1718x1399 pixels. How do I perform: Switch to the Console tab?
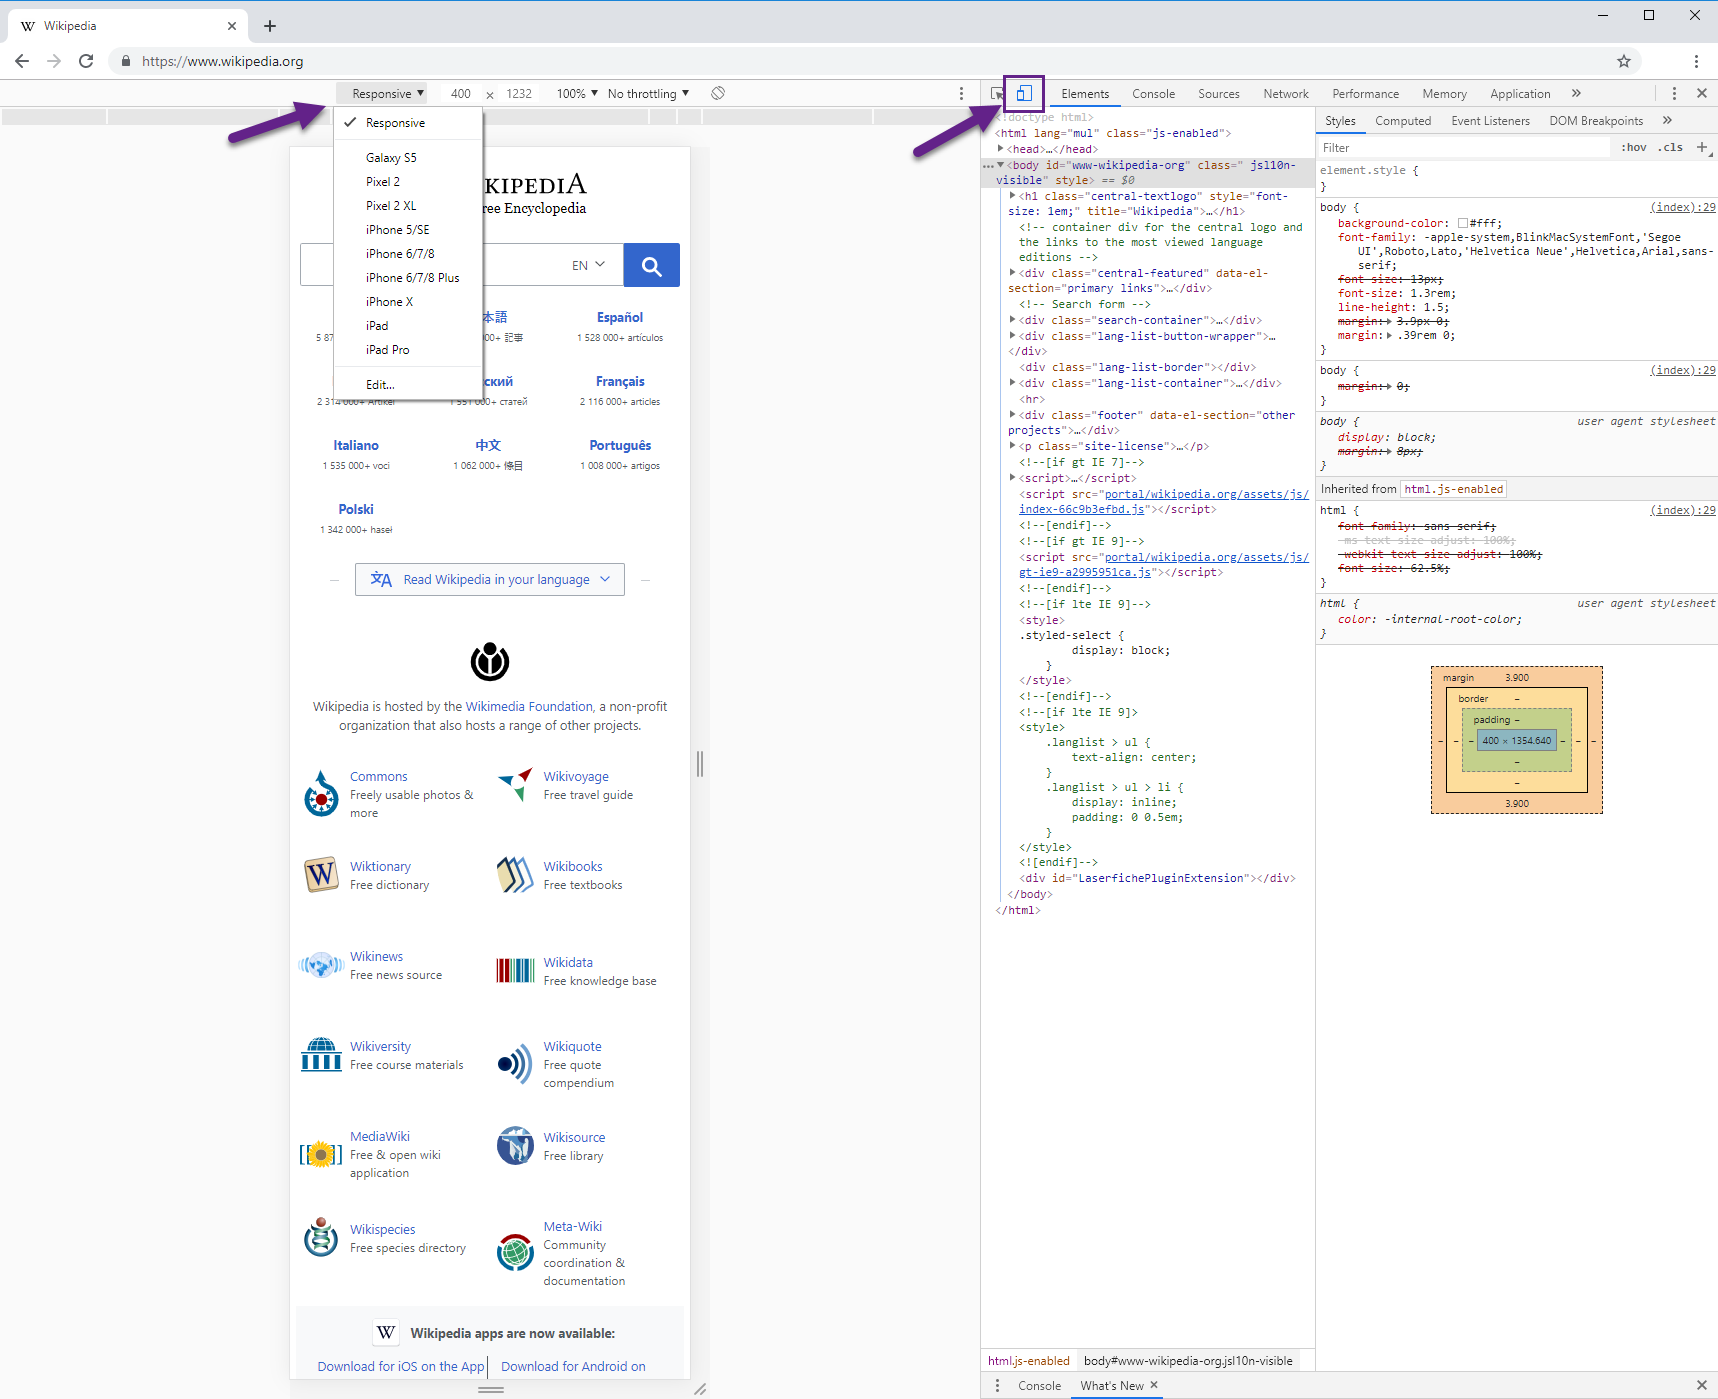coord(1153,93)
